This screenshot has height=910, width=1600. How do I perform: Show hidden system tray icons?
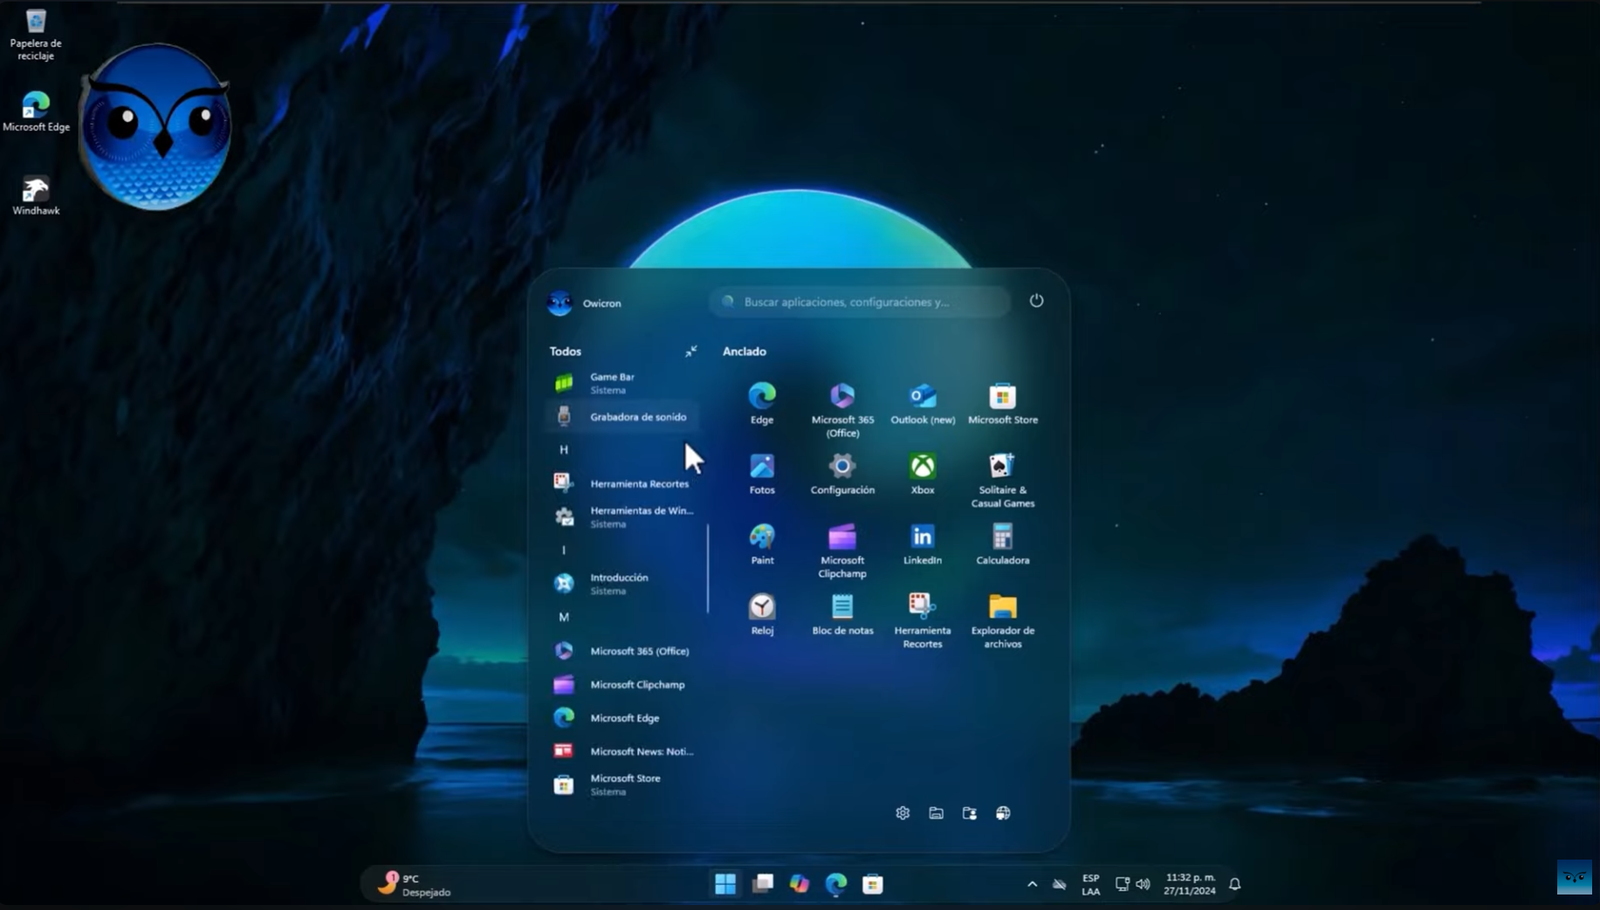point(1032,884)
